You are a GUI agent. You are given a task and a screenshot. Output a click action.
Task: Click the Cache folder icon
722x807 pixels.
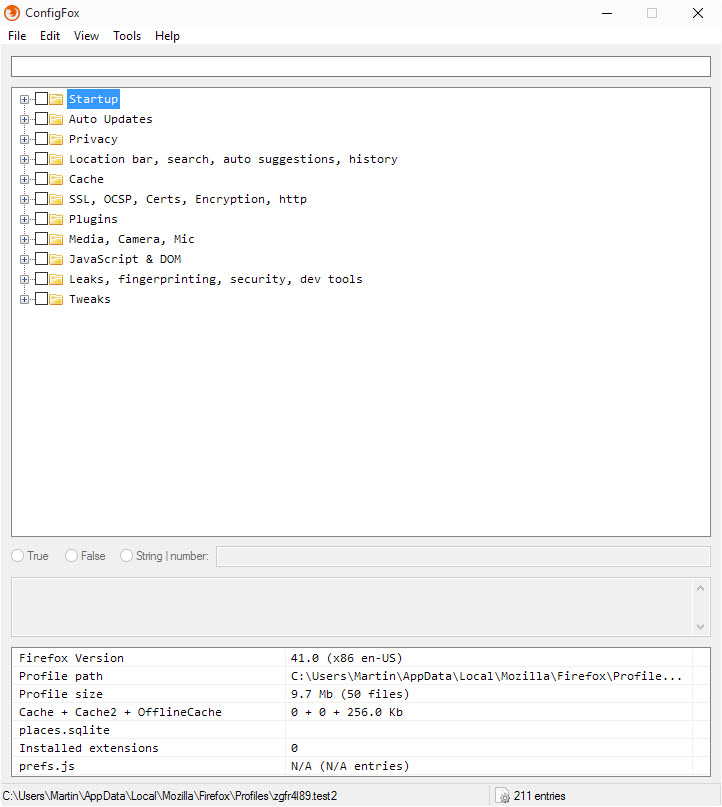56,179
